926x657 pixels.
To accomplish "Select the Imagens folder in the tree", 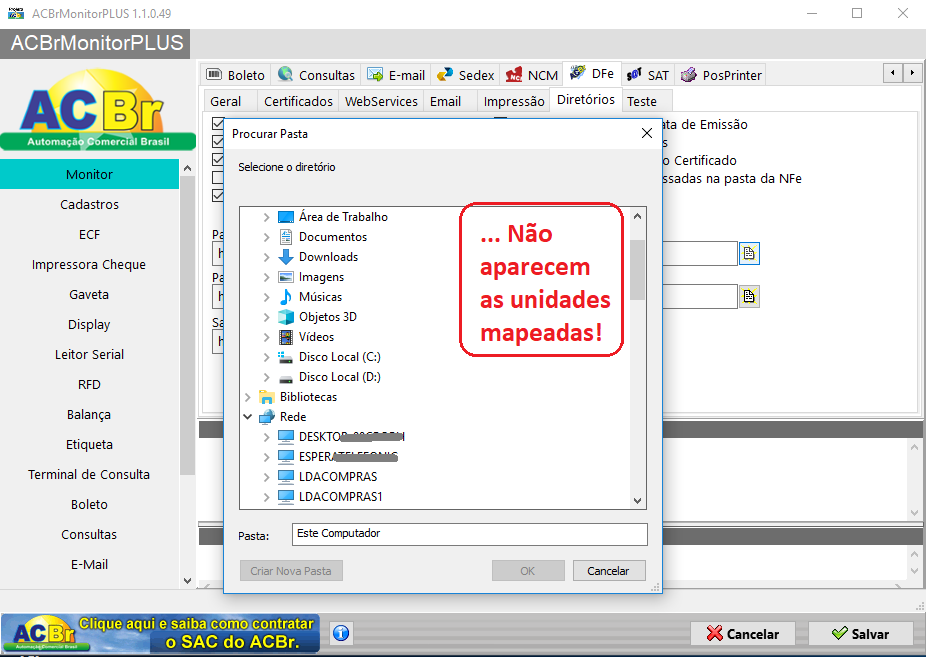I will [x=321, y=277].
